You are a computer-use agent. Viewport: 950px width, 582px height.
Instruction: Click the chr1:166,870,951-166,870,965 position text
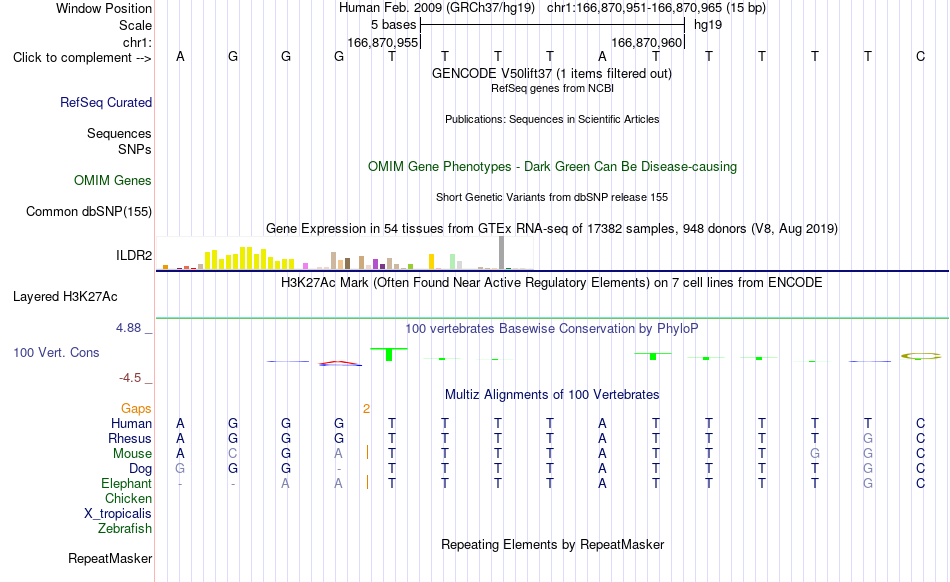click(x=656, y=8)
